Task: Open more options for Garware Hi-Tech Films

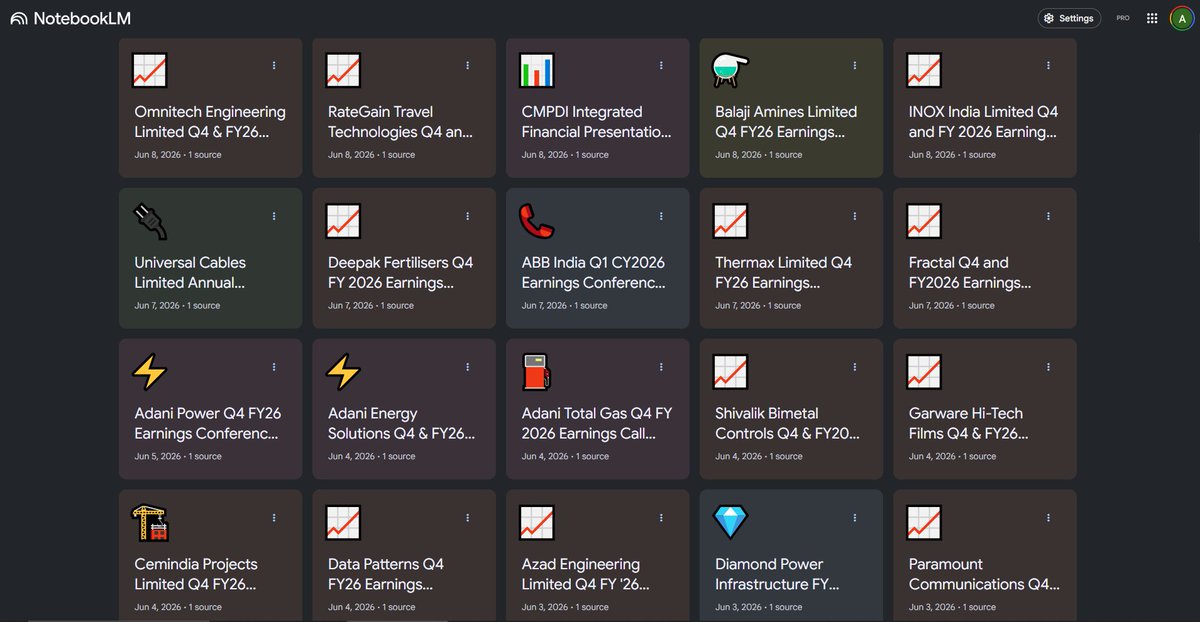Action: pyautogui.click(x=1048, y=367)
